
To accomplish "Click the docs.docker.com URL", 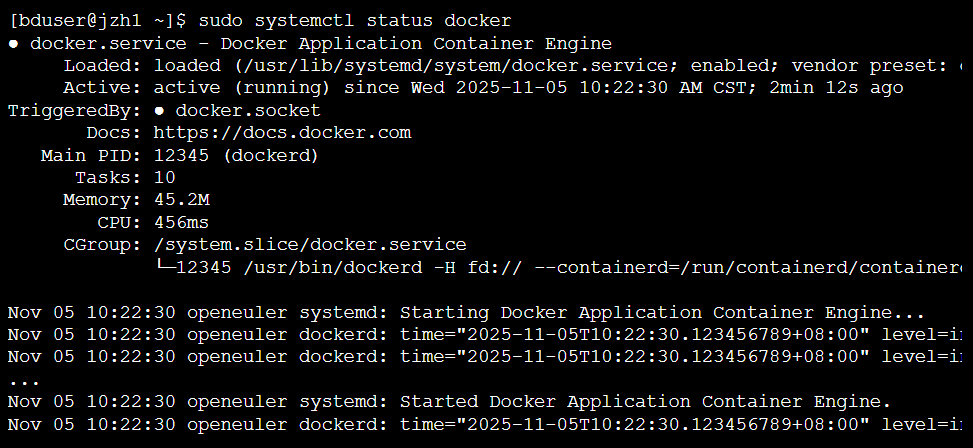I will tap(282, 133).
